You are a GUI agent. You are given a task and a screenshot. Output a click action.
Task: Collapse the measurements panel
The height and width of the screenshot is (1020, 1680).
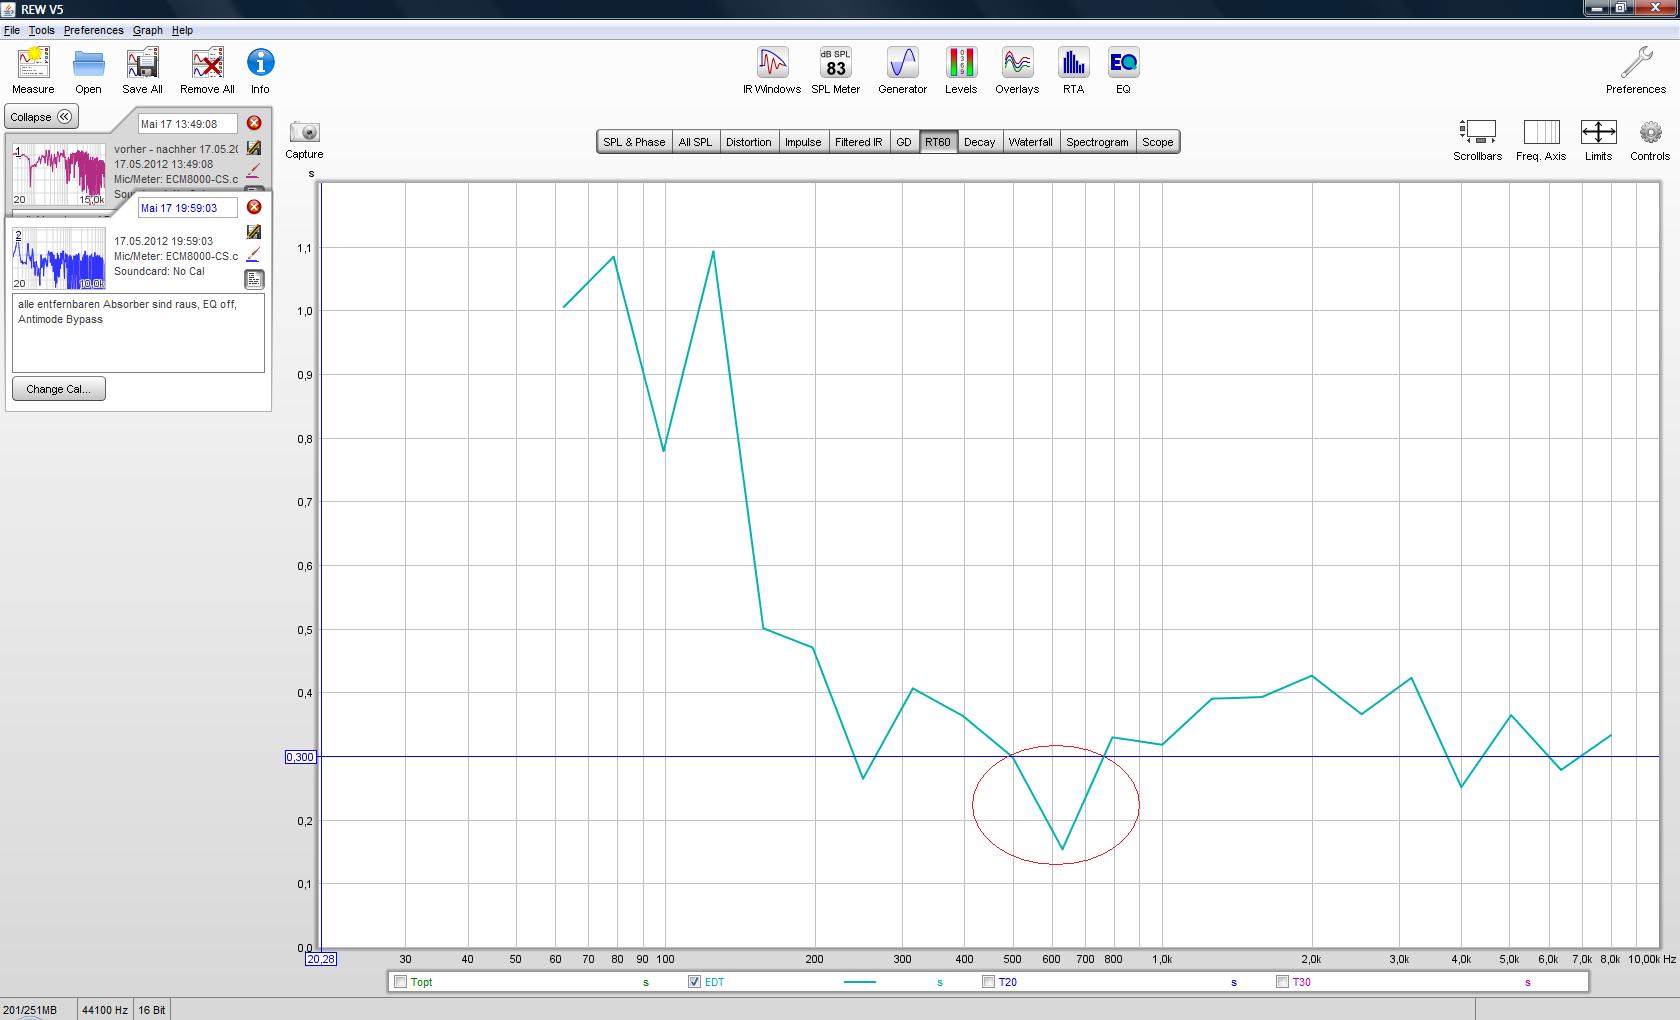pyautogui.click(x=41, y=117)
